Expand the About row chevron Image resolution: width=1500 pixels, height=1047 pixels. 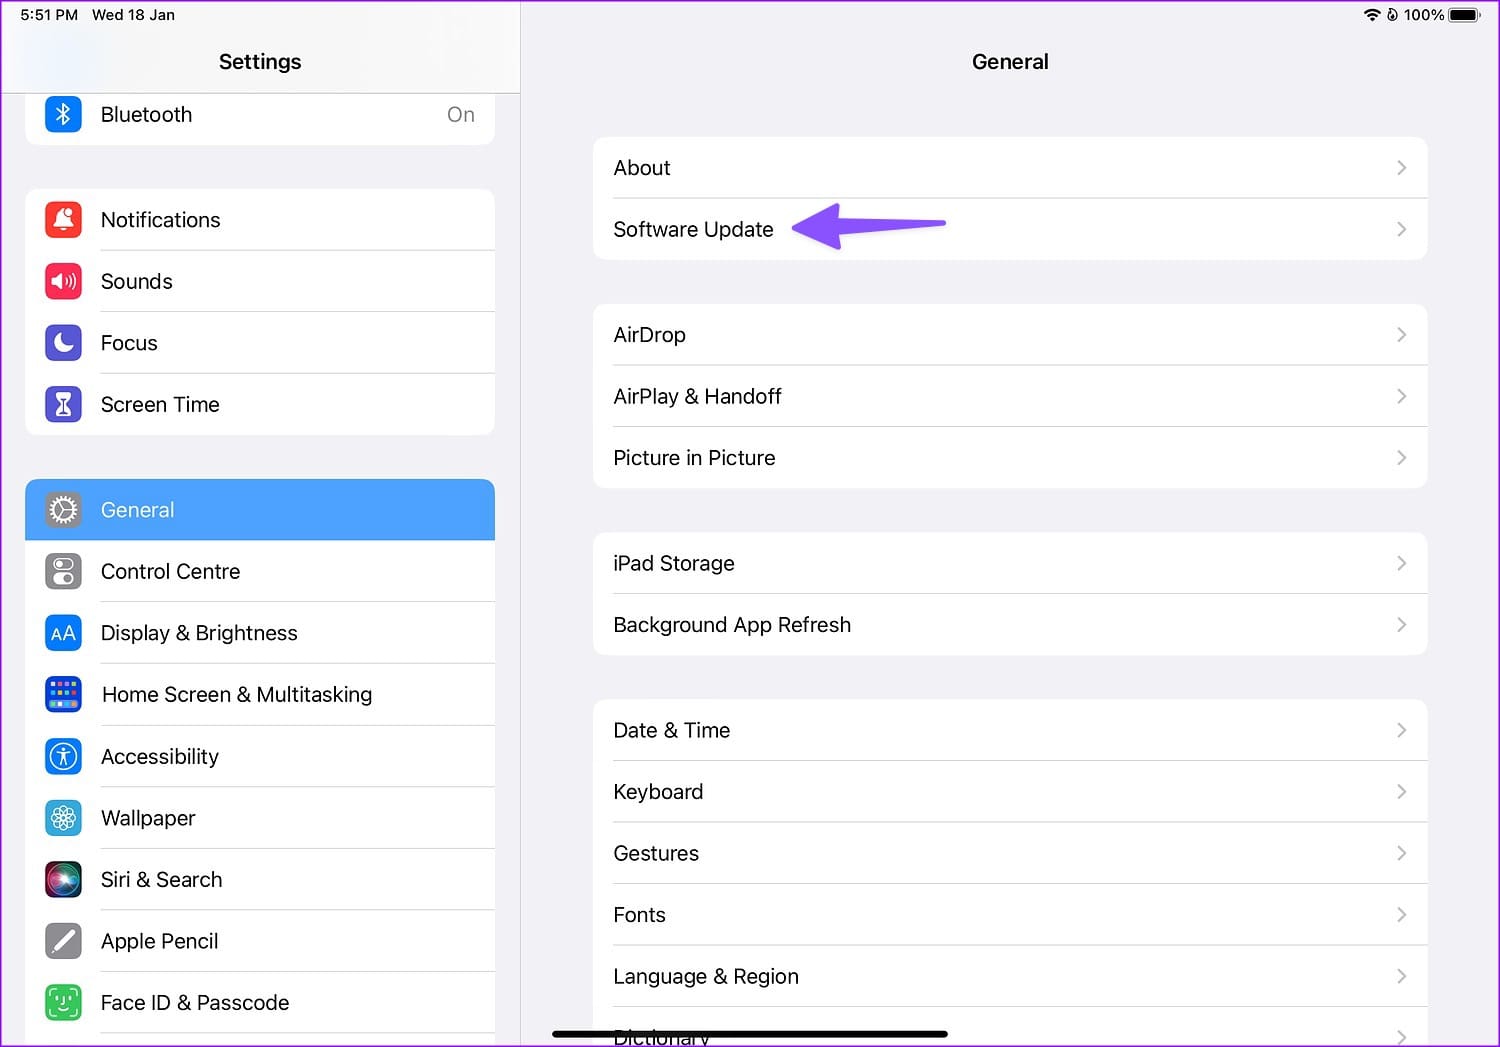coord(1402,168)
